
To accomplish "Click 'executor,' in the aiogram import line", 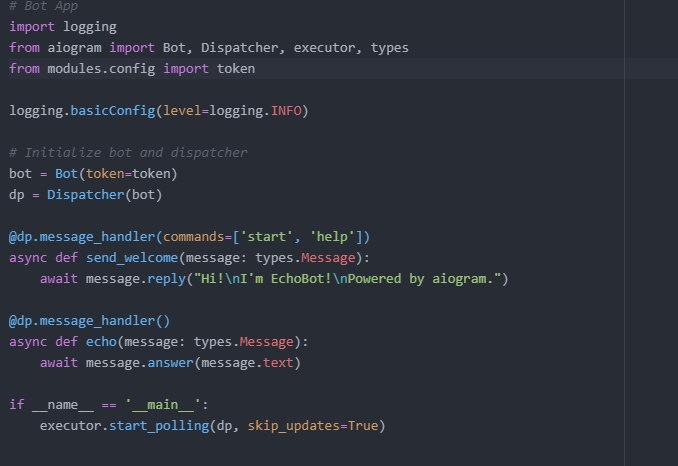I will click(x=327, y=48).
